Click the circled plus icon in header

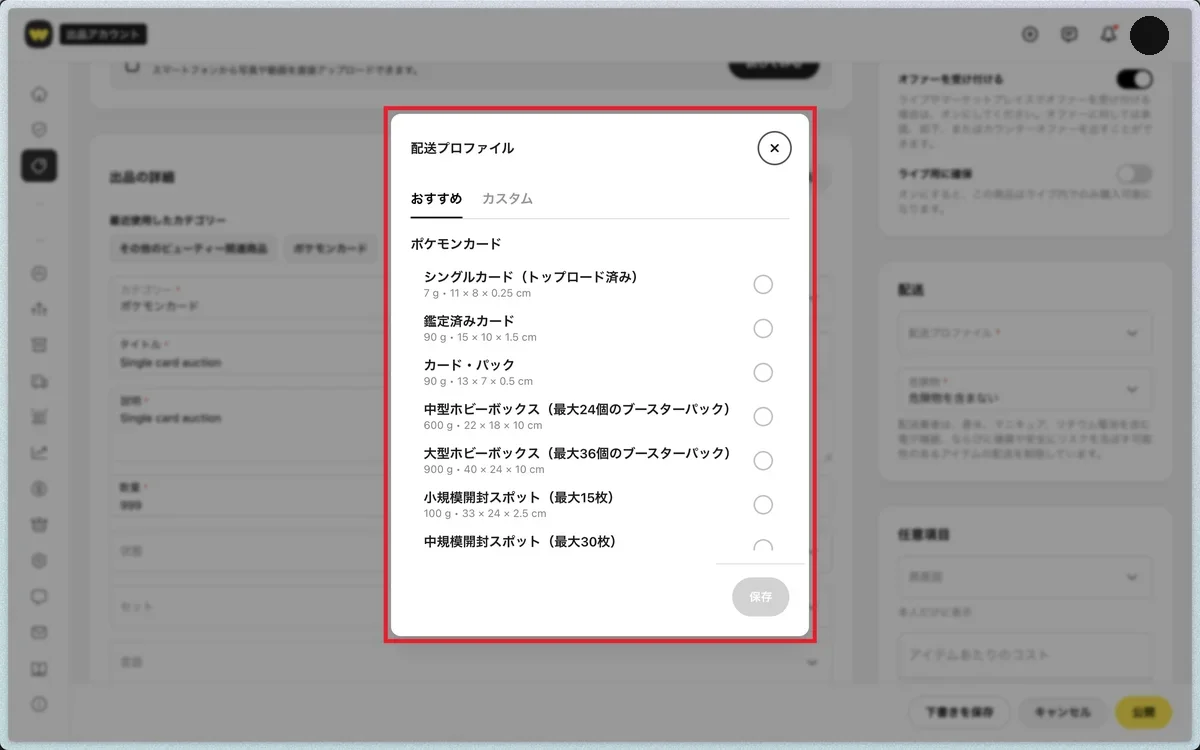click(x=1030, y=34)
